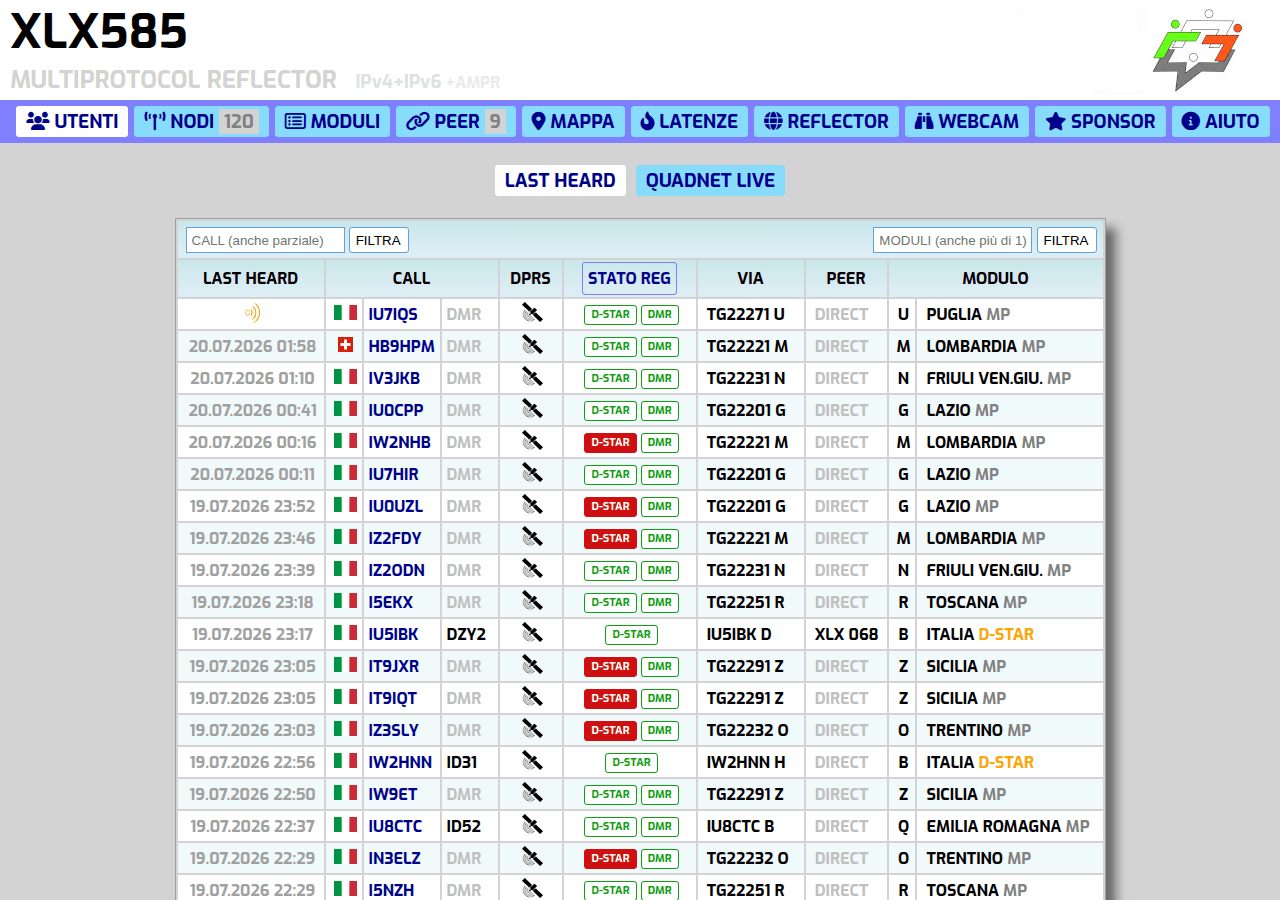This screenshot has height=900, width=1280.
Task: Click the PUGLIA MP module cell
Action: coord(1010,314)
